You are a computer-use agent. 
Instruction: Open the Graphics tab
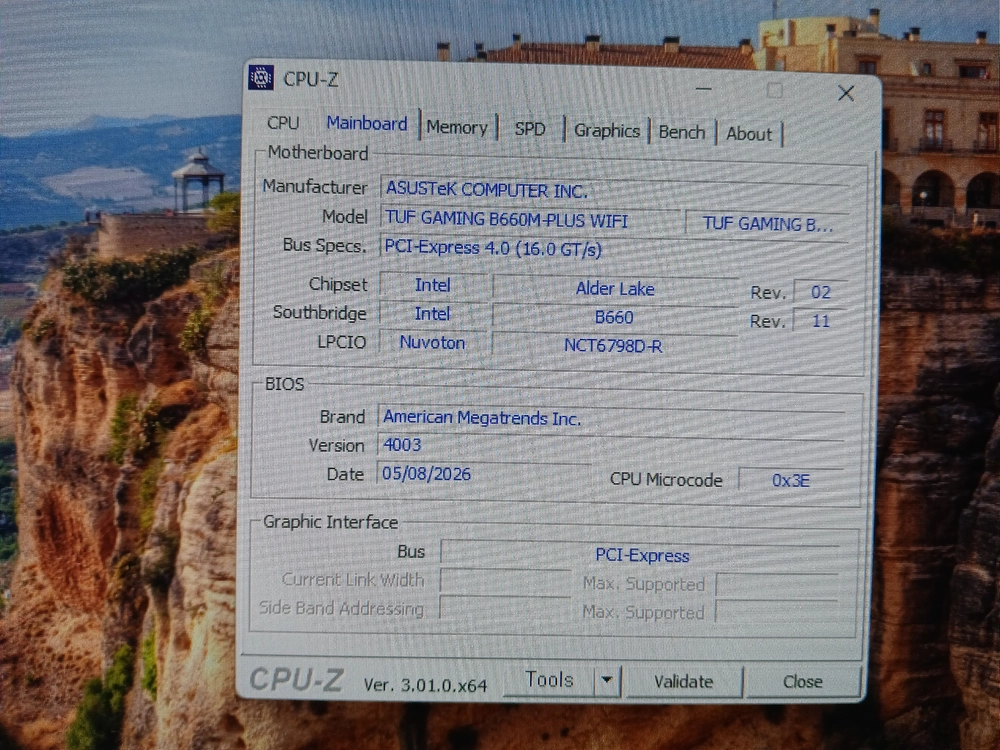click(607, 131)
